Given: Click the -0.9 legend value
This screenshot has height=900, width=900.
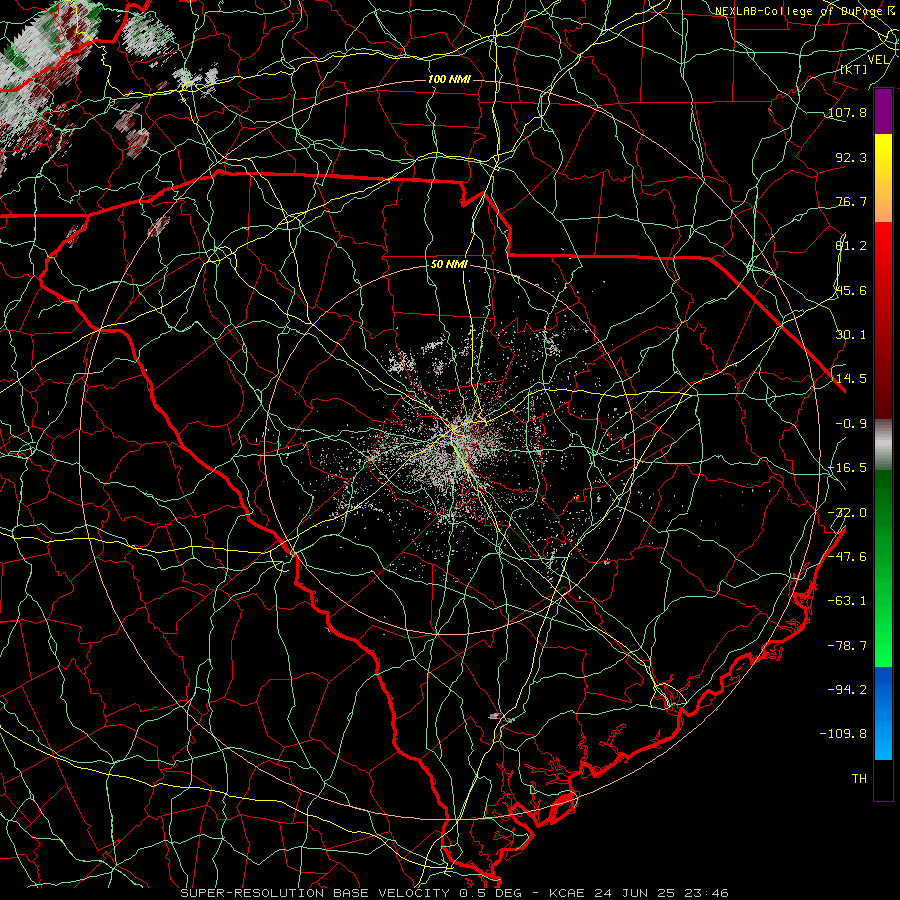Looking at the screenshot, I should 851,424.
